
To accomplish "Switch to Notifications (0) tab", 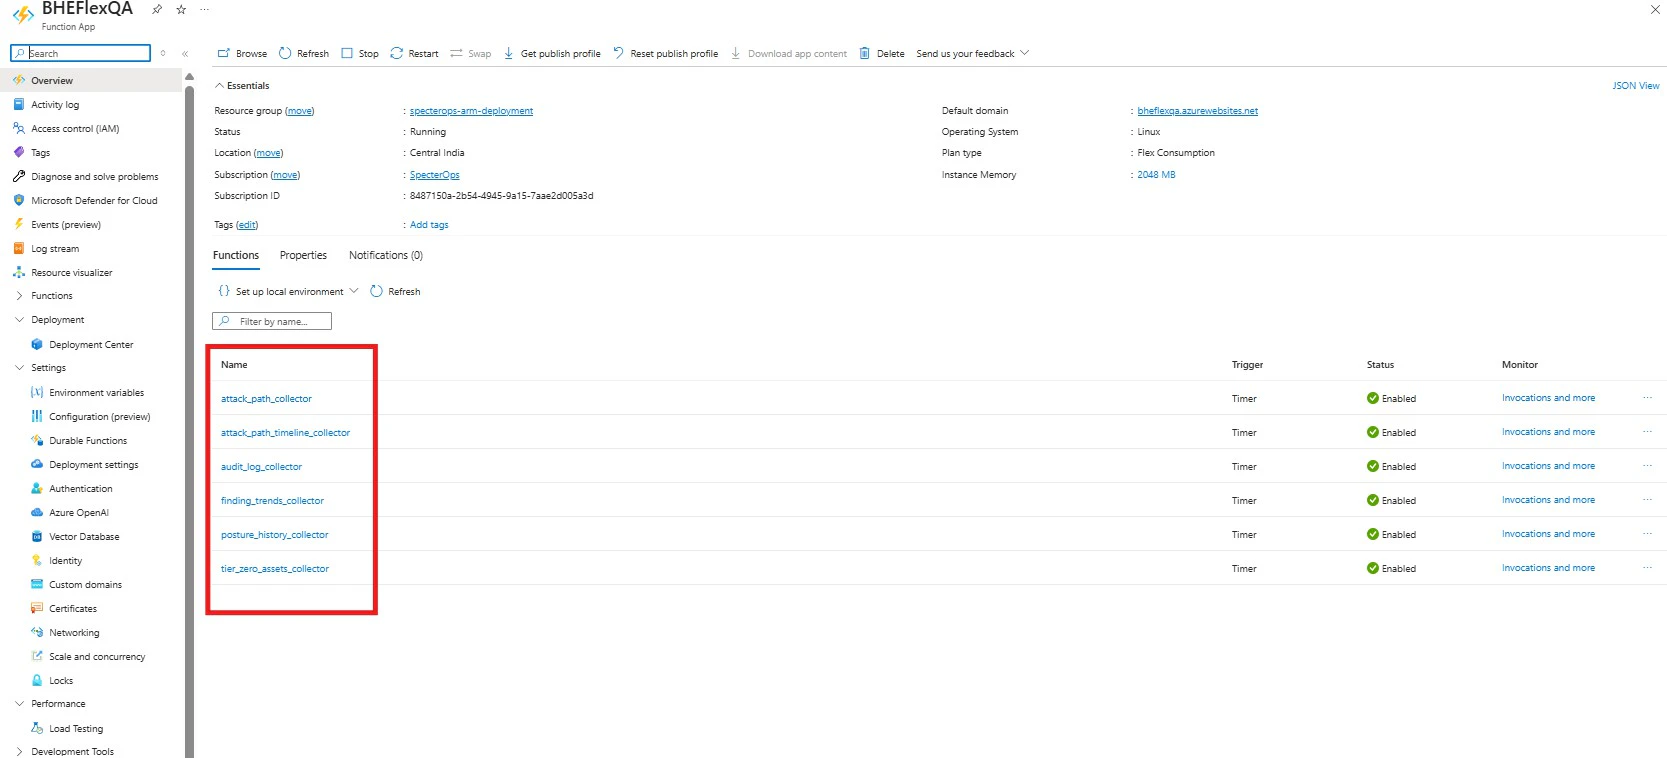I will [x=386, y=255].
